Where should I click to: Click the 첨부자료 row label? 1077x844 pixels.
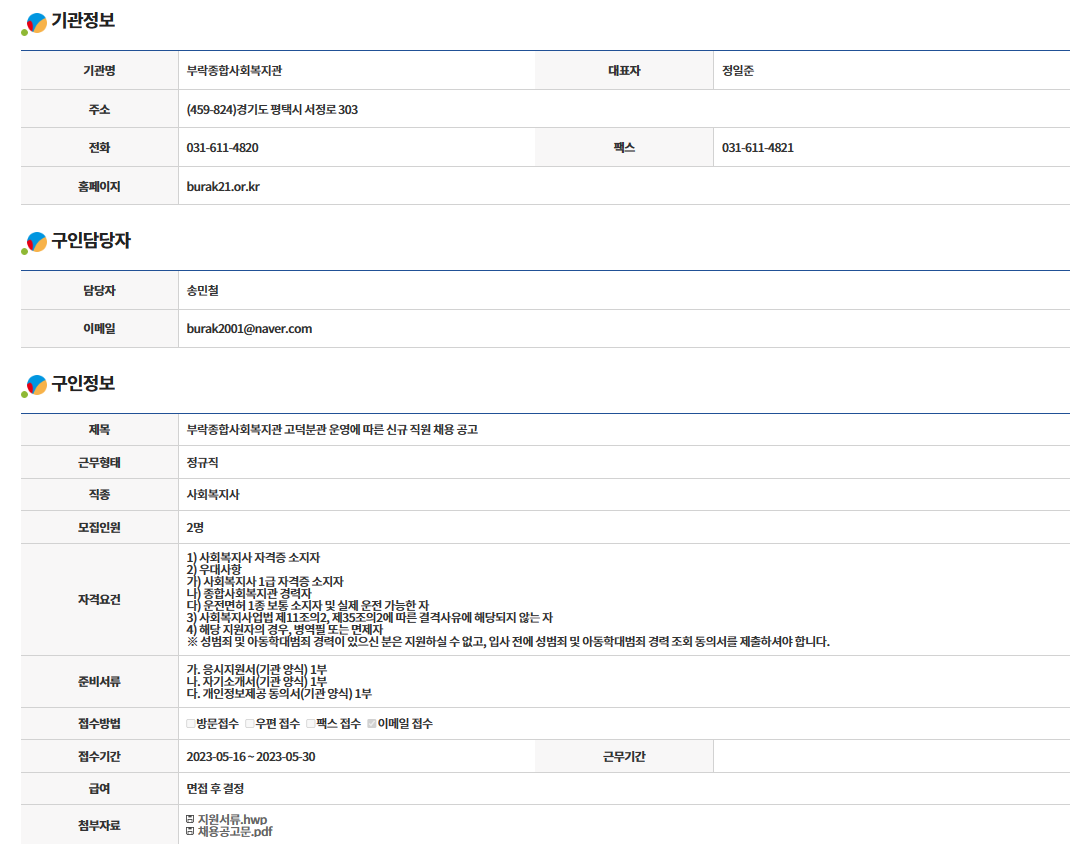click(100, 825)
